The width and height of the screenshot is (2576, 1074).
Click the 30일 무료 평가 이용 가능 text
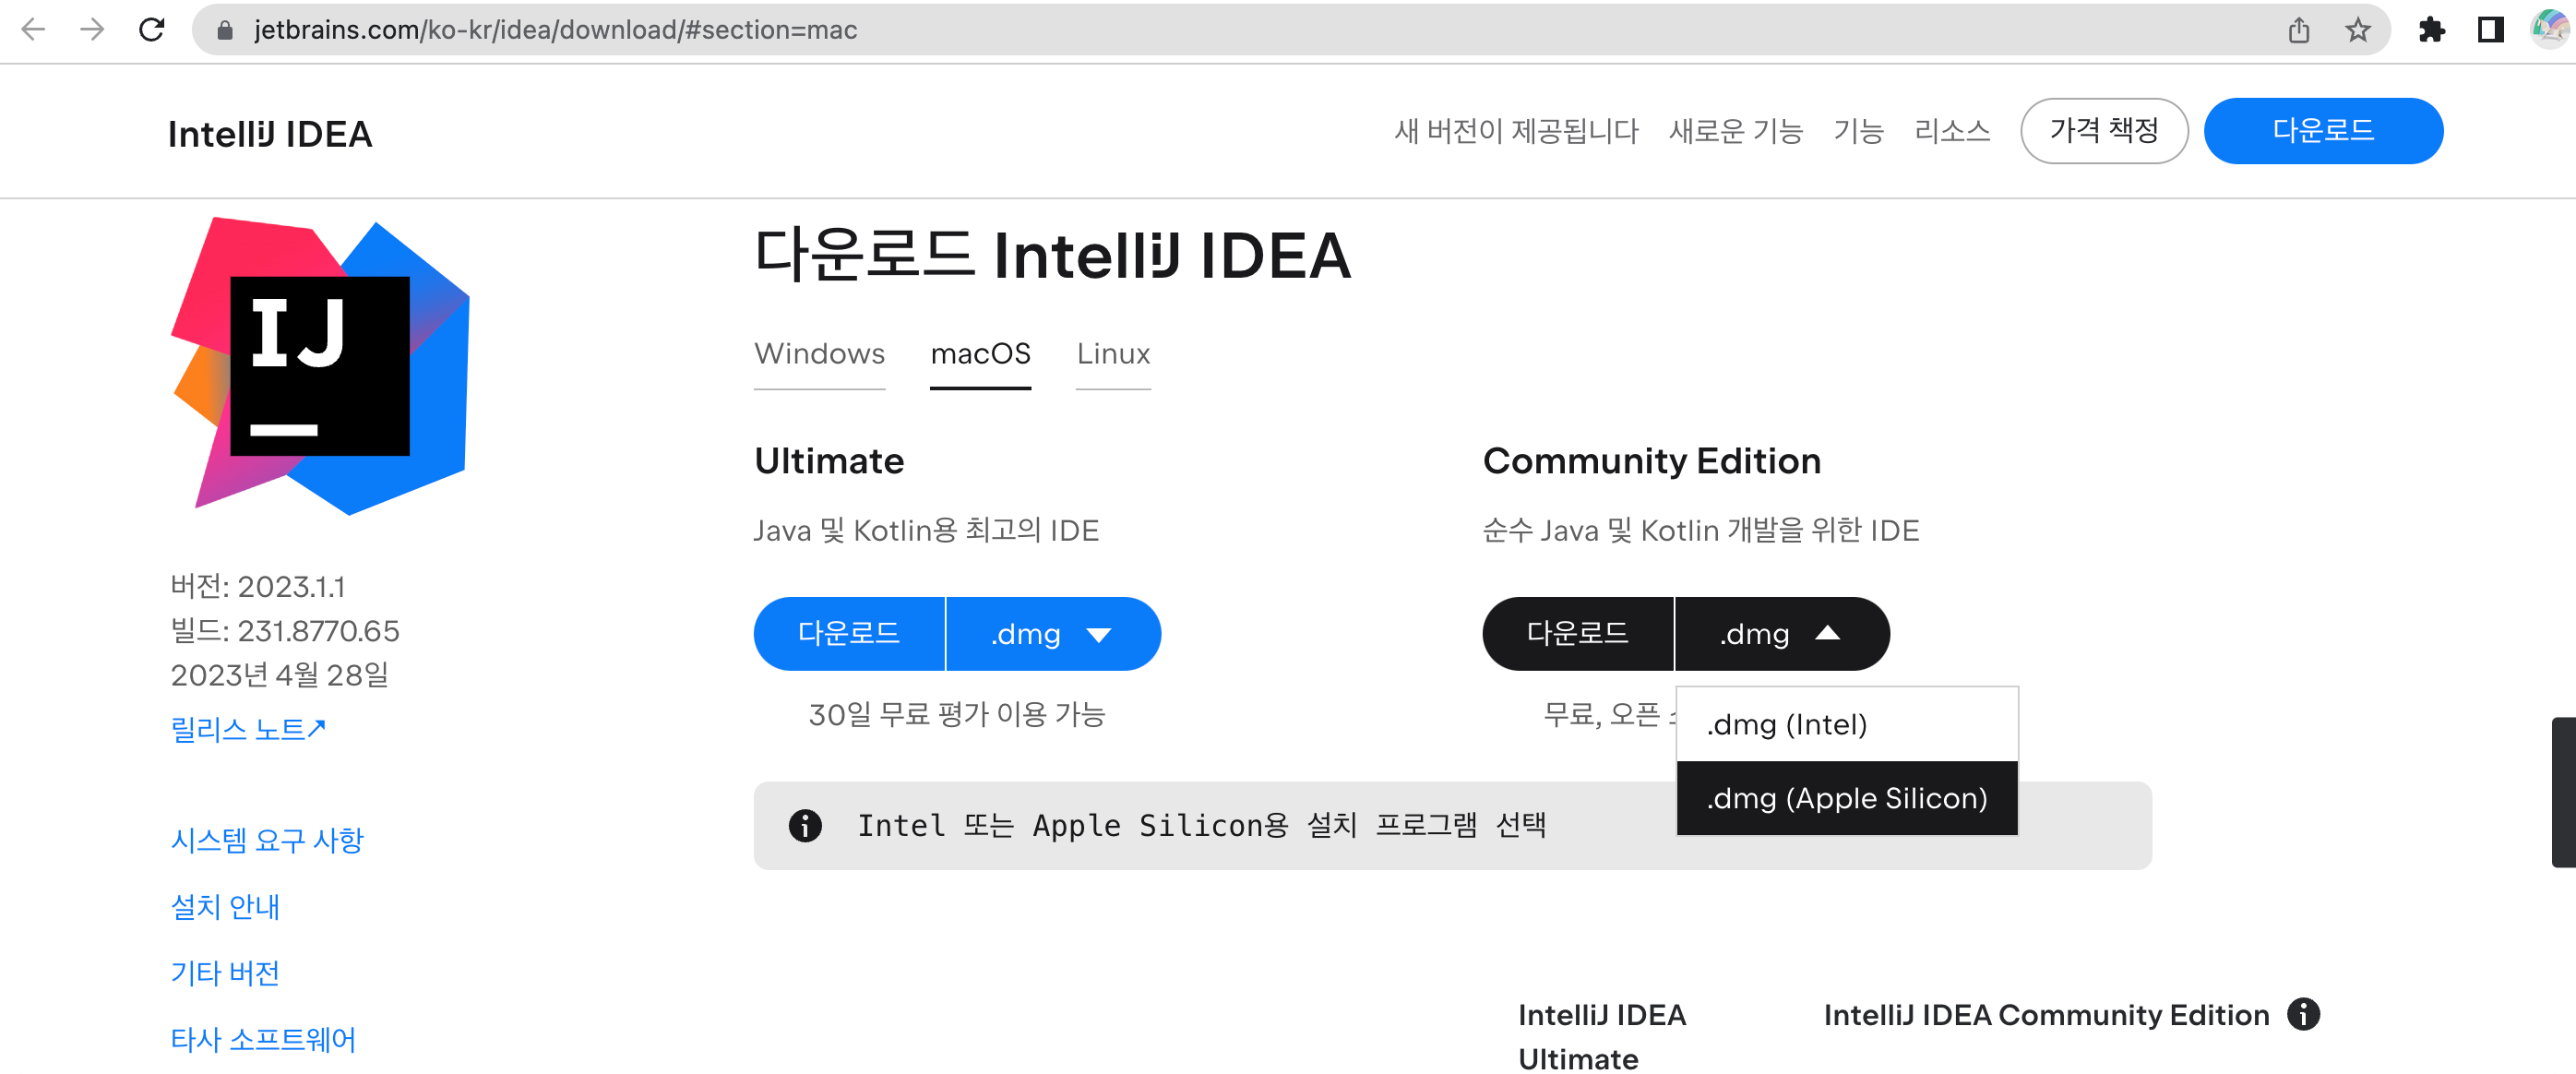[957, 715]
